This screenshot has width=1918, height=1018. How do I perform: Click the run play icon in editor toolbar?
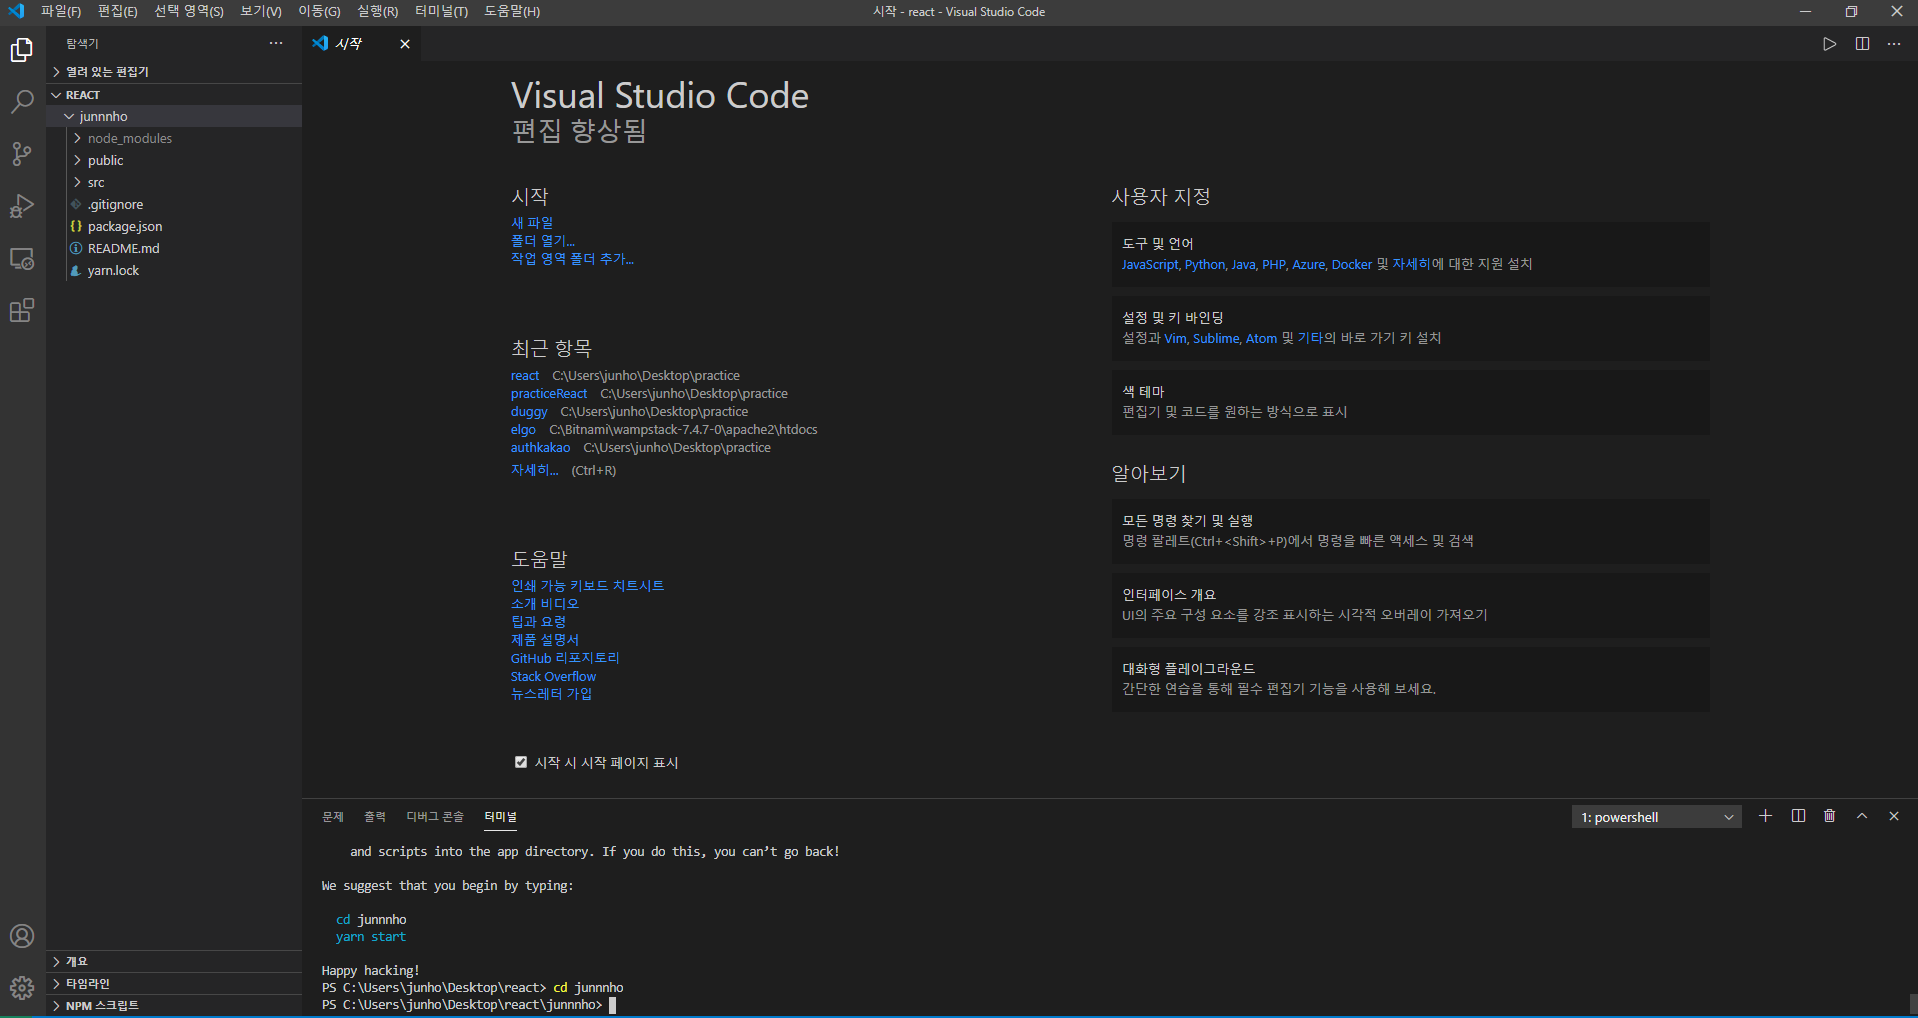point(1829,44)
